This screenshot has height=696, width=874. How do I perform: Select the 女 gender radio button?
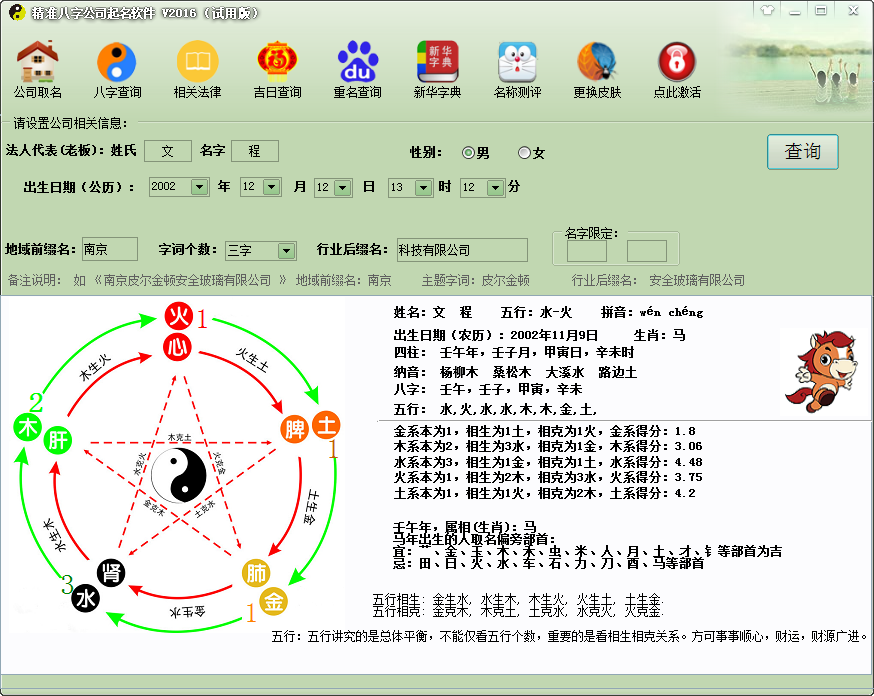pos(524,153)
